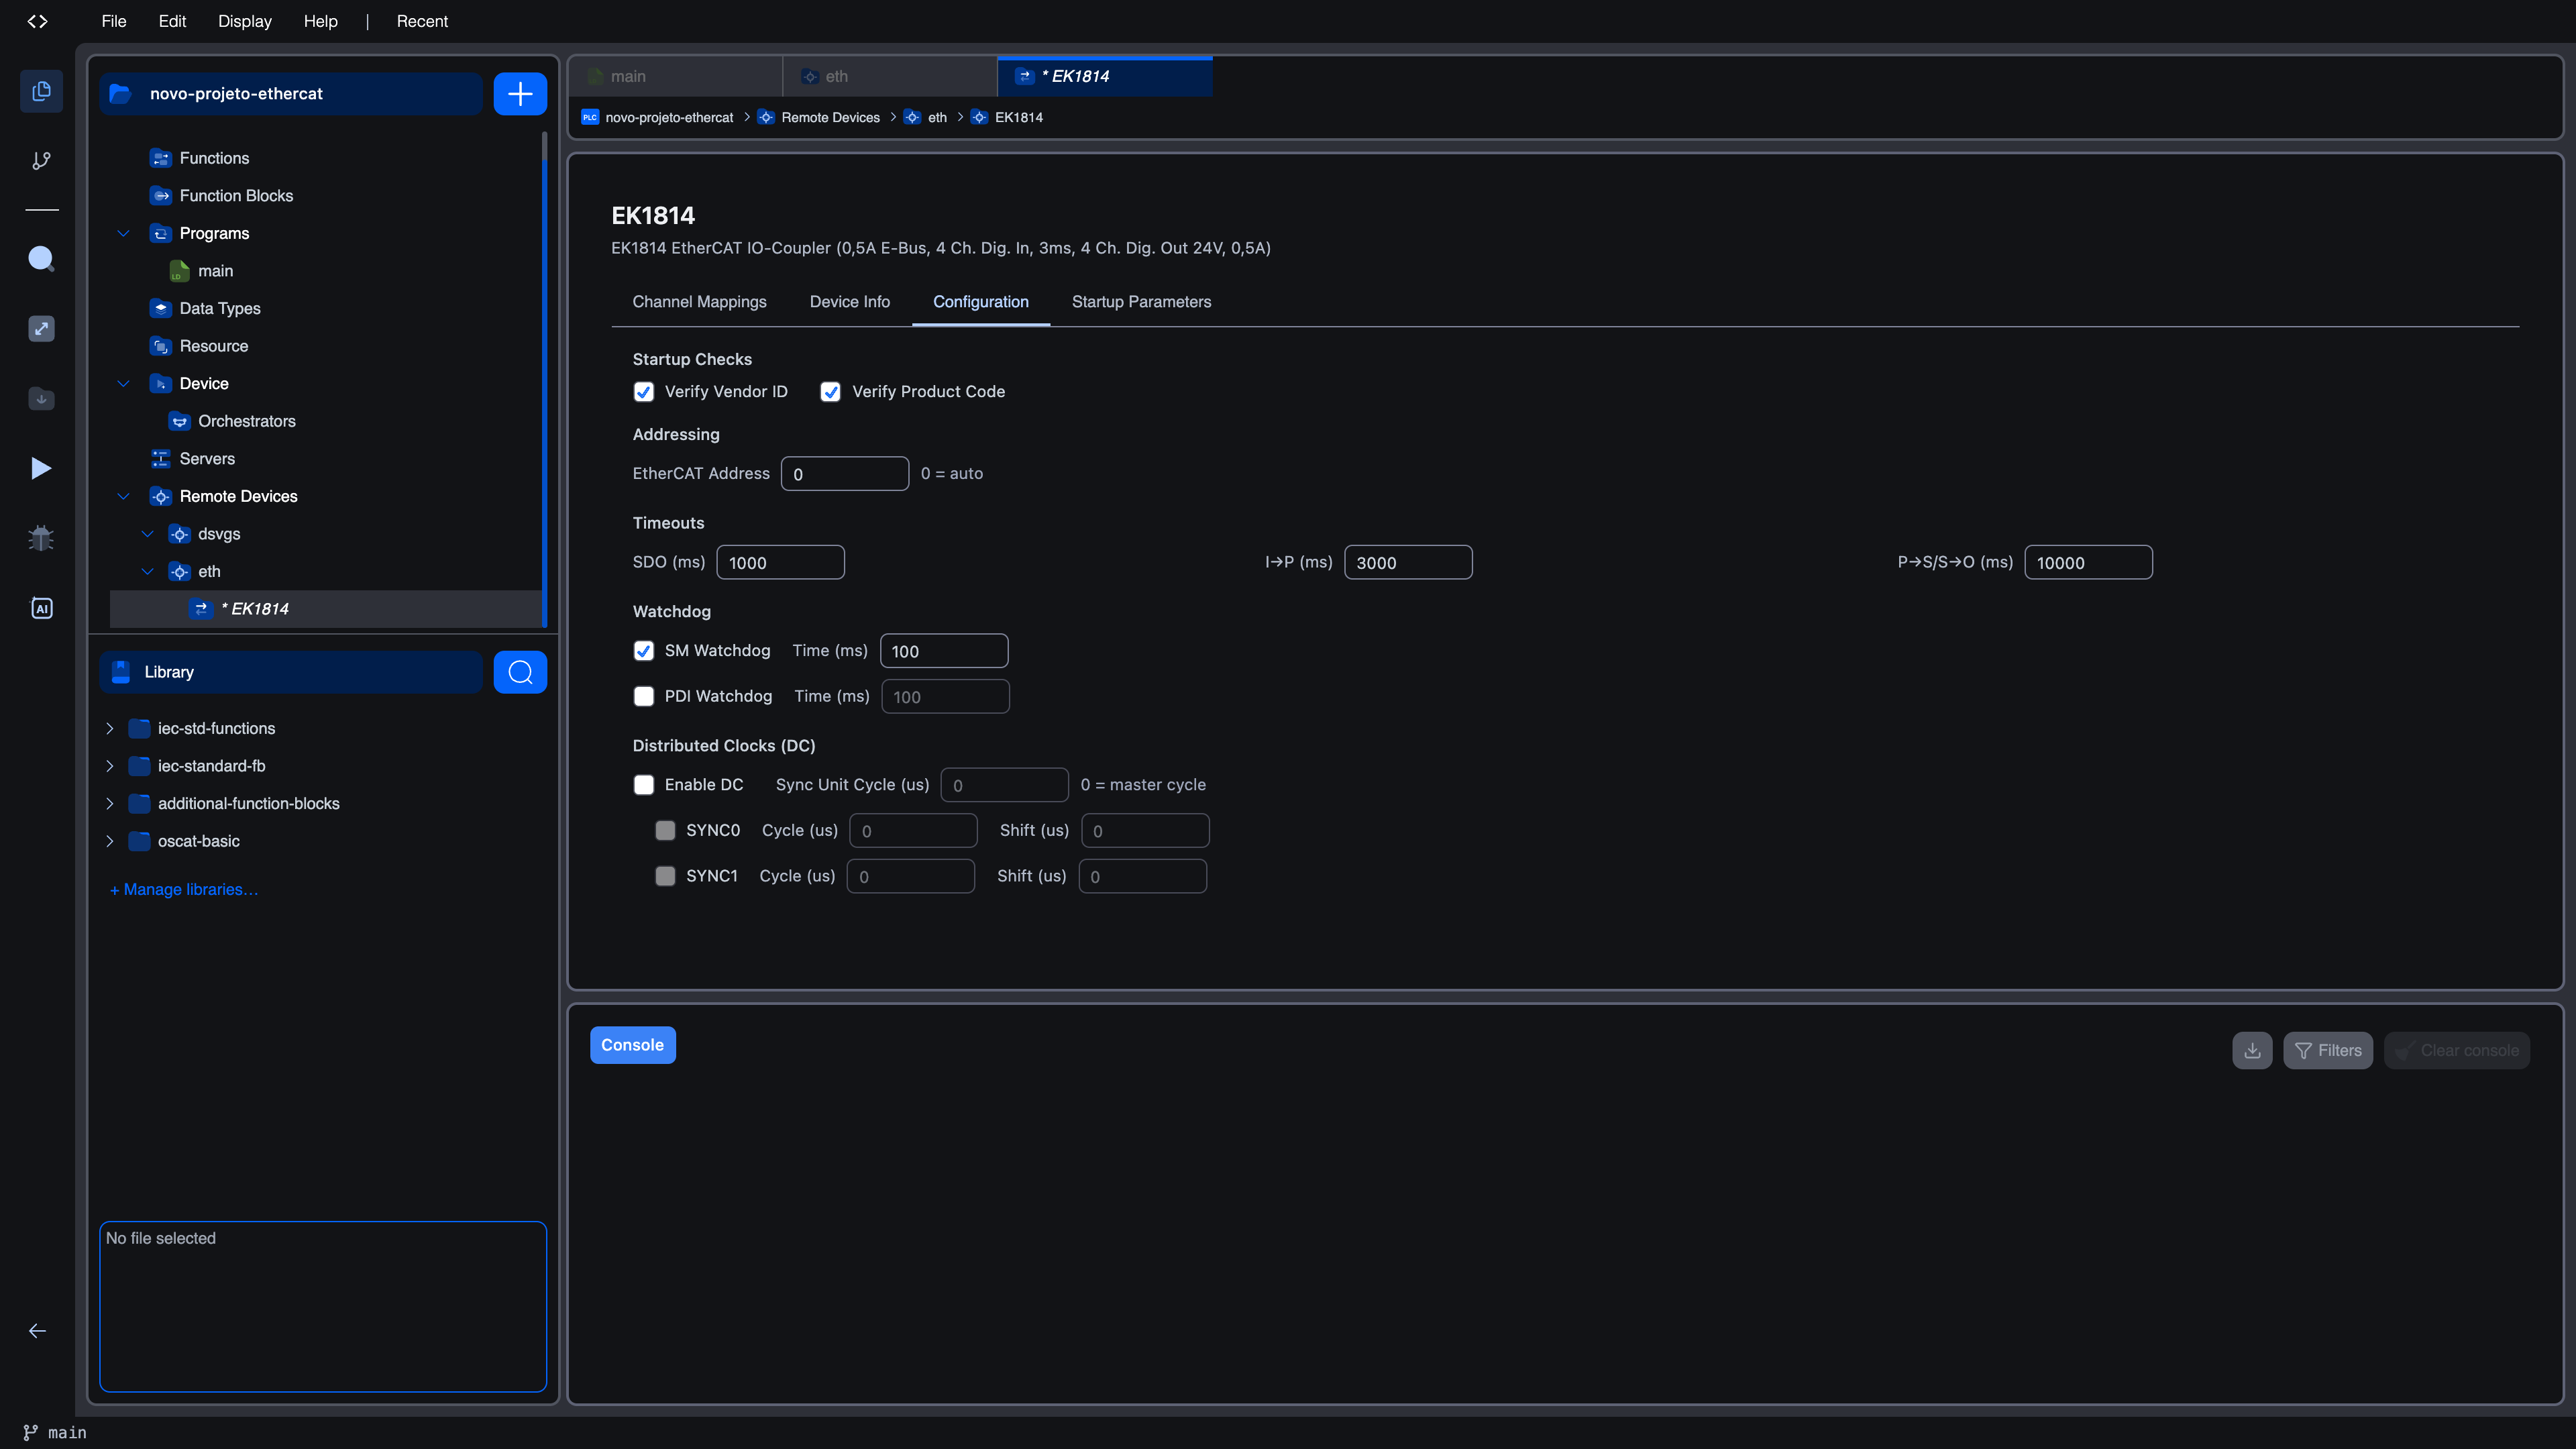Click the Orchestrators icon in tree
Viewport: 2576px width, 1449px height.
[x=179, y=421]
